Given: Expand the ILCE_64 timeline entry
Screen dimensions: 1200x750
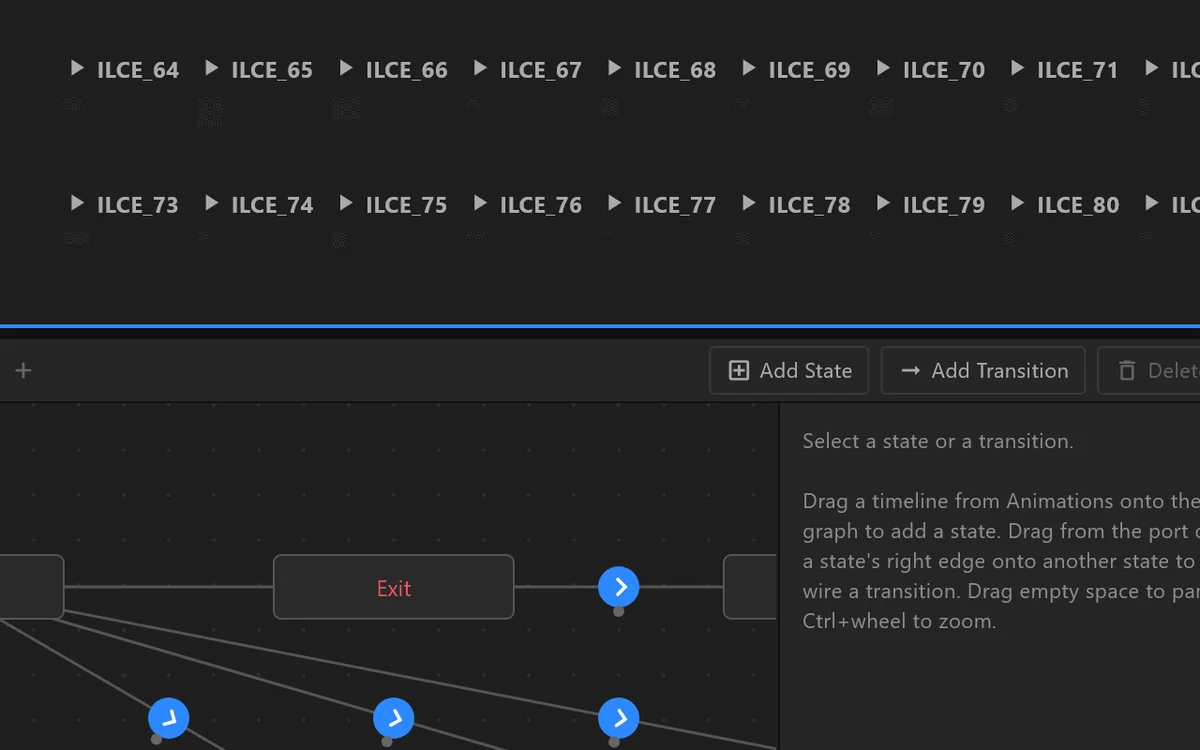Looking at the screenshot, I should click(77, 68).
